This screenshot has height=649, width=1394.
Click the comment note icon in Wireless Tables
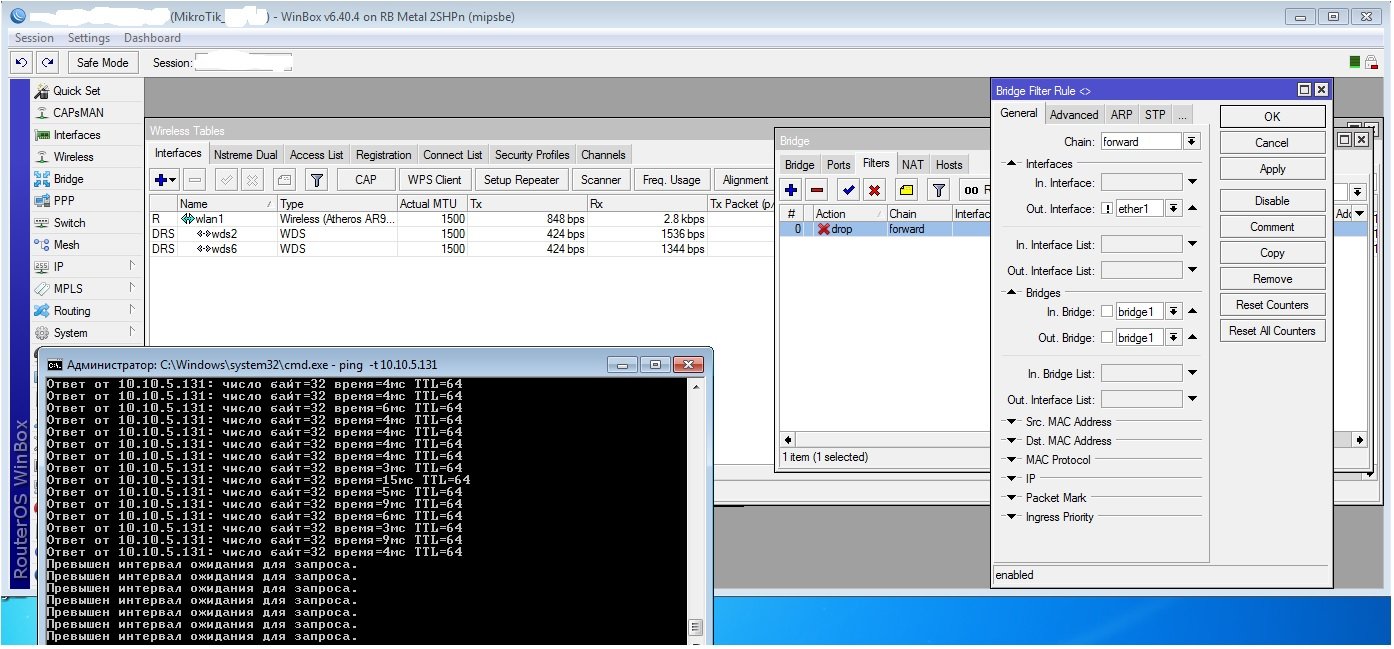pos(284,180)
